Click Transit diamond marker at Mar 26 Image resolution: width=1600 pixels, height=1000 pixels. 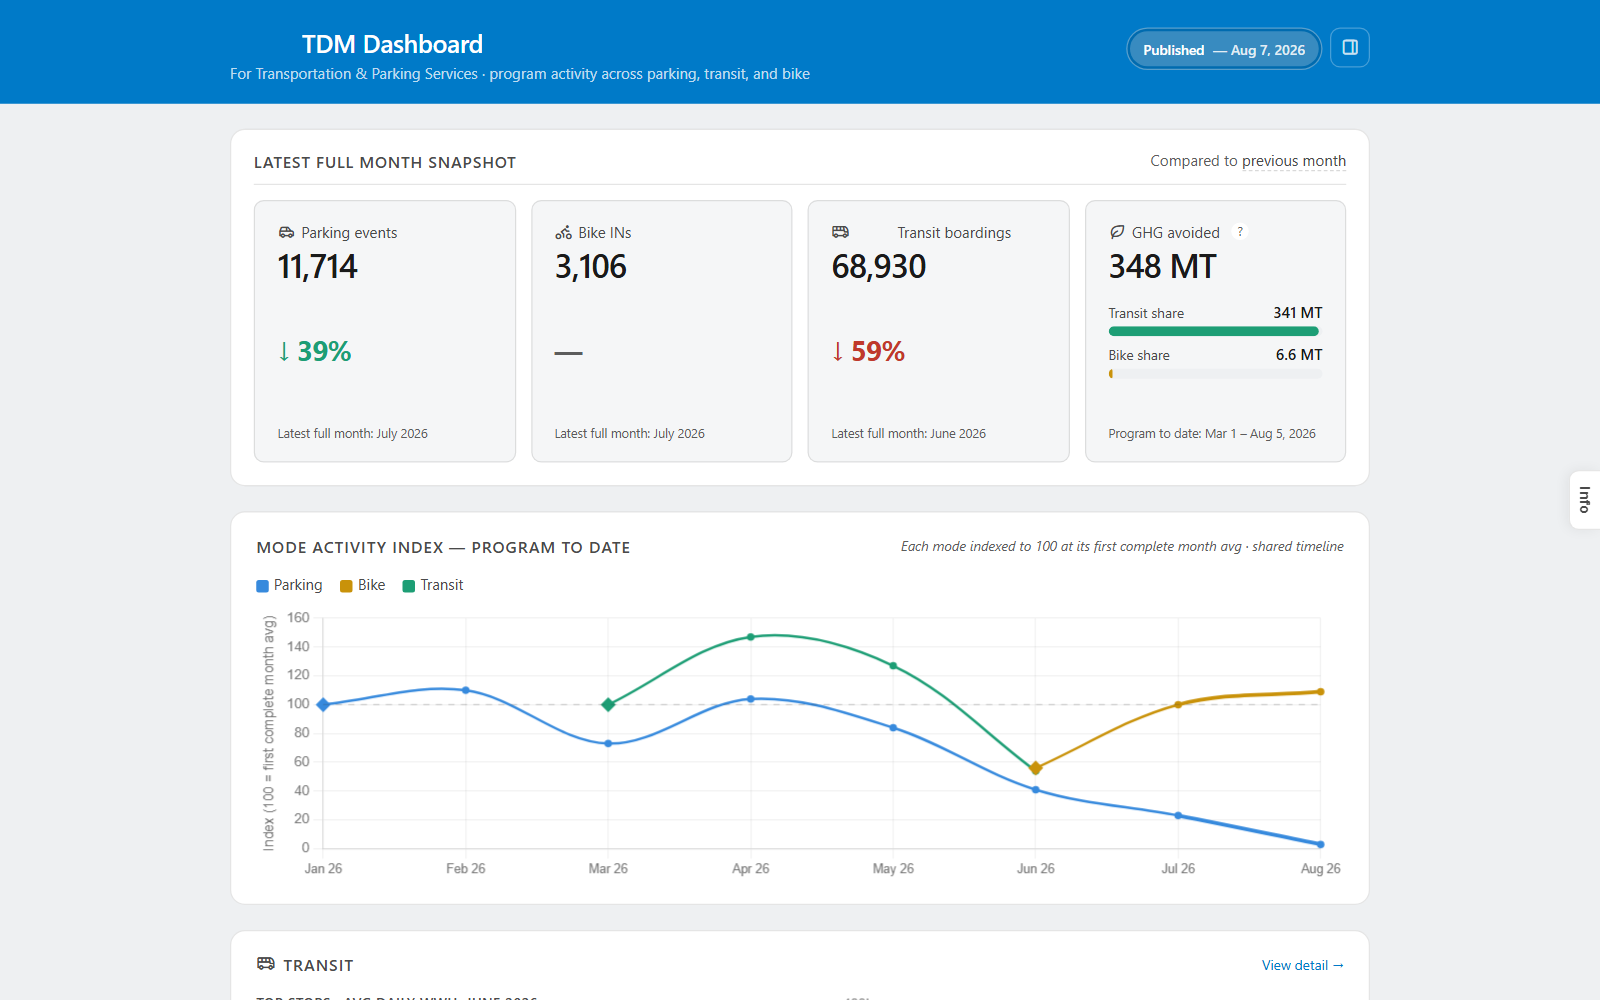pyautogui.click(x=608, y=705)
